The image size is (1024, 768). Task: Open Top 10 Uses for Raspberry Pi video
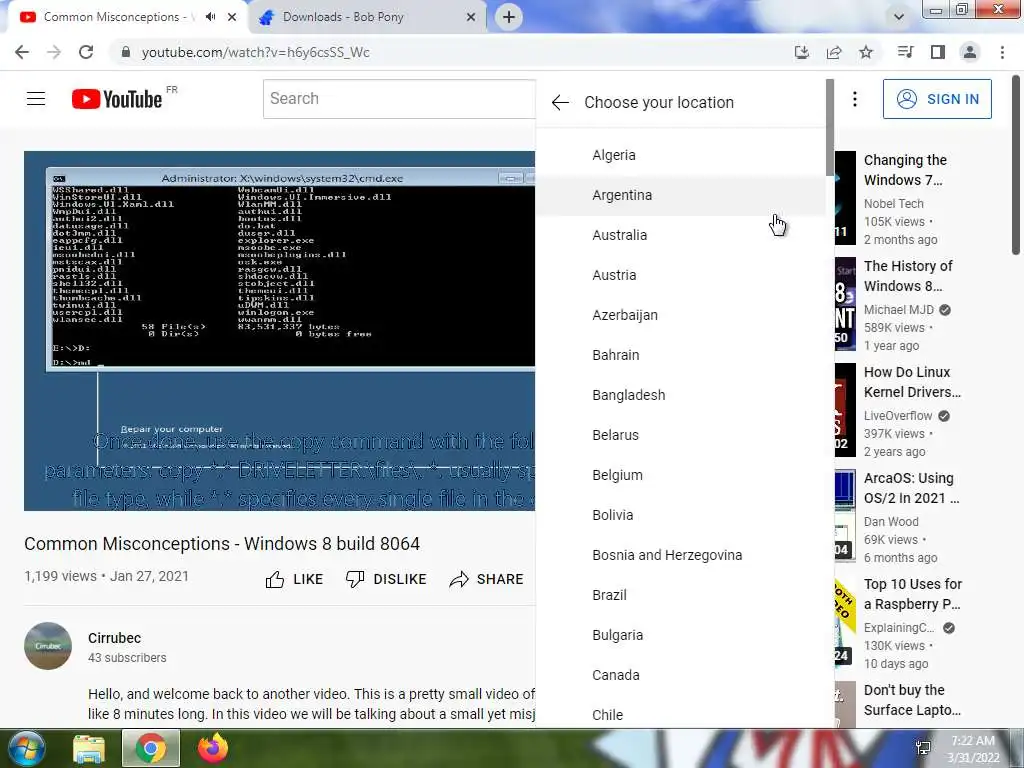[912, 594]
